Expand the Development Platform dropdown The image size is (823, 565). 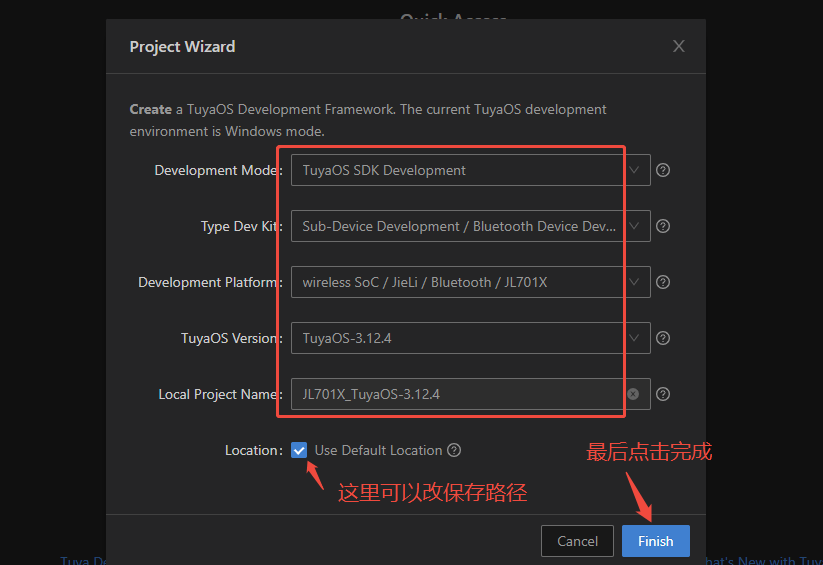(634, 282)
